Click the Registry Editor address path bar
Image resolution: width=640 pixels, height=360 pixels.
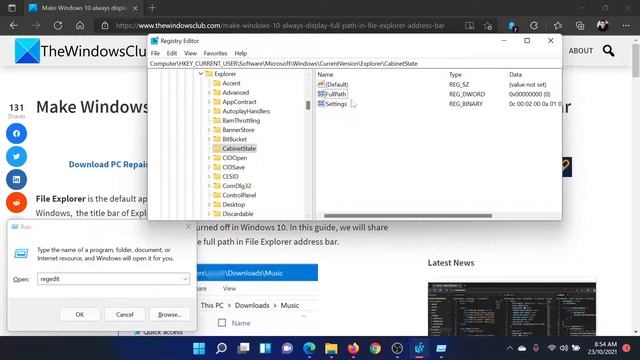(355, 64)
